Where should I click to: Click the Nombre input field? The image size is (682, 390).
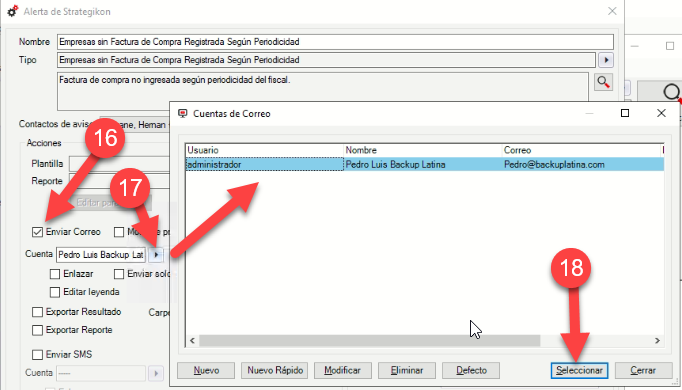335,42
